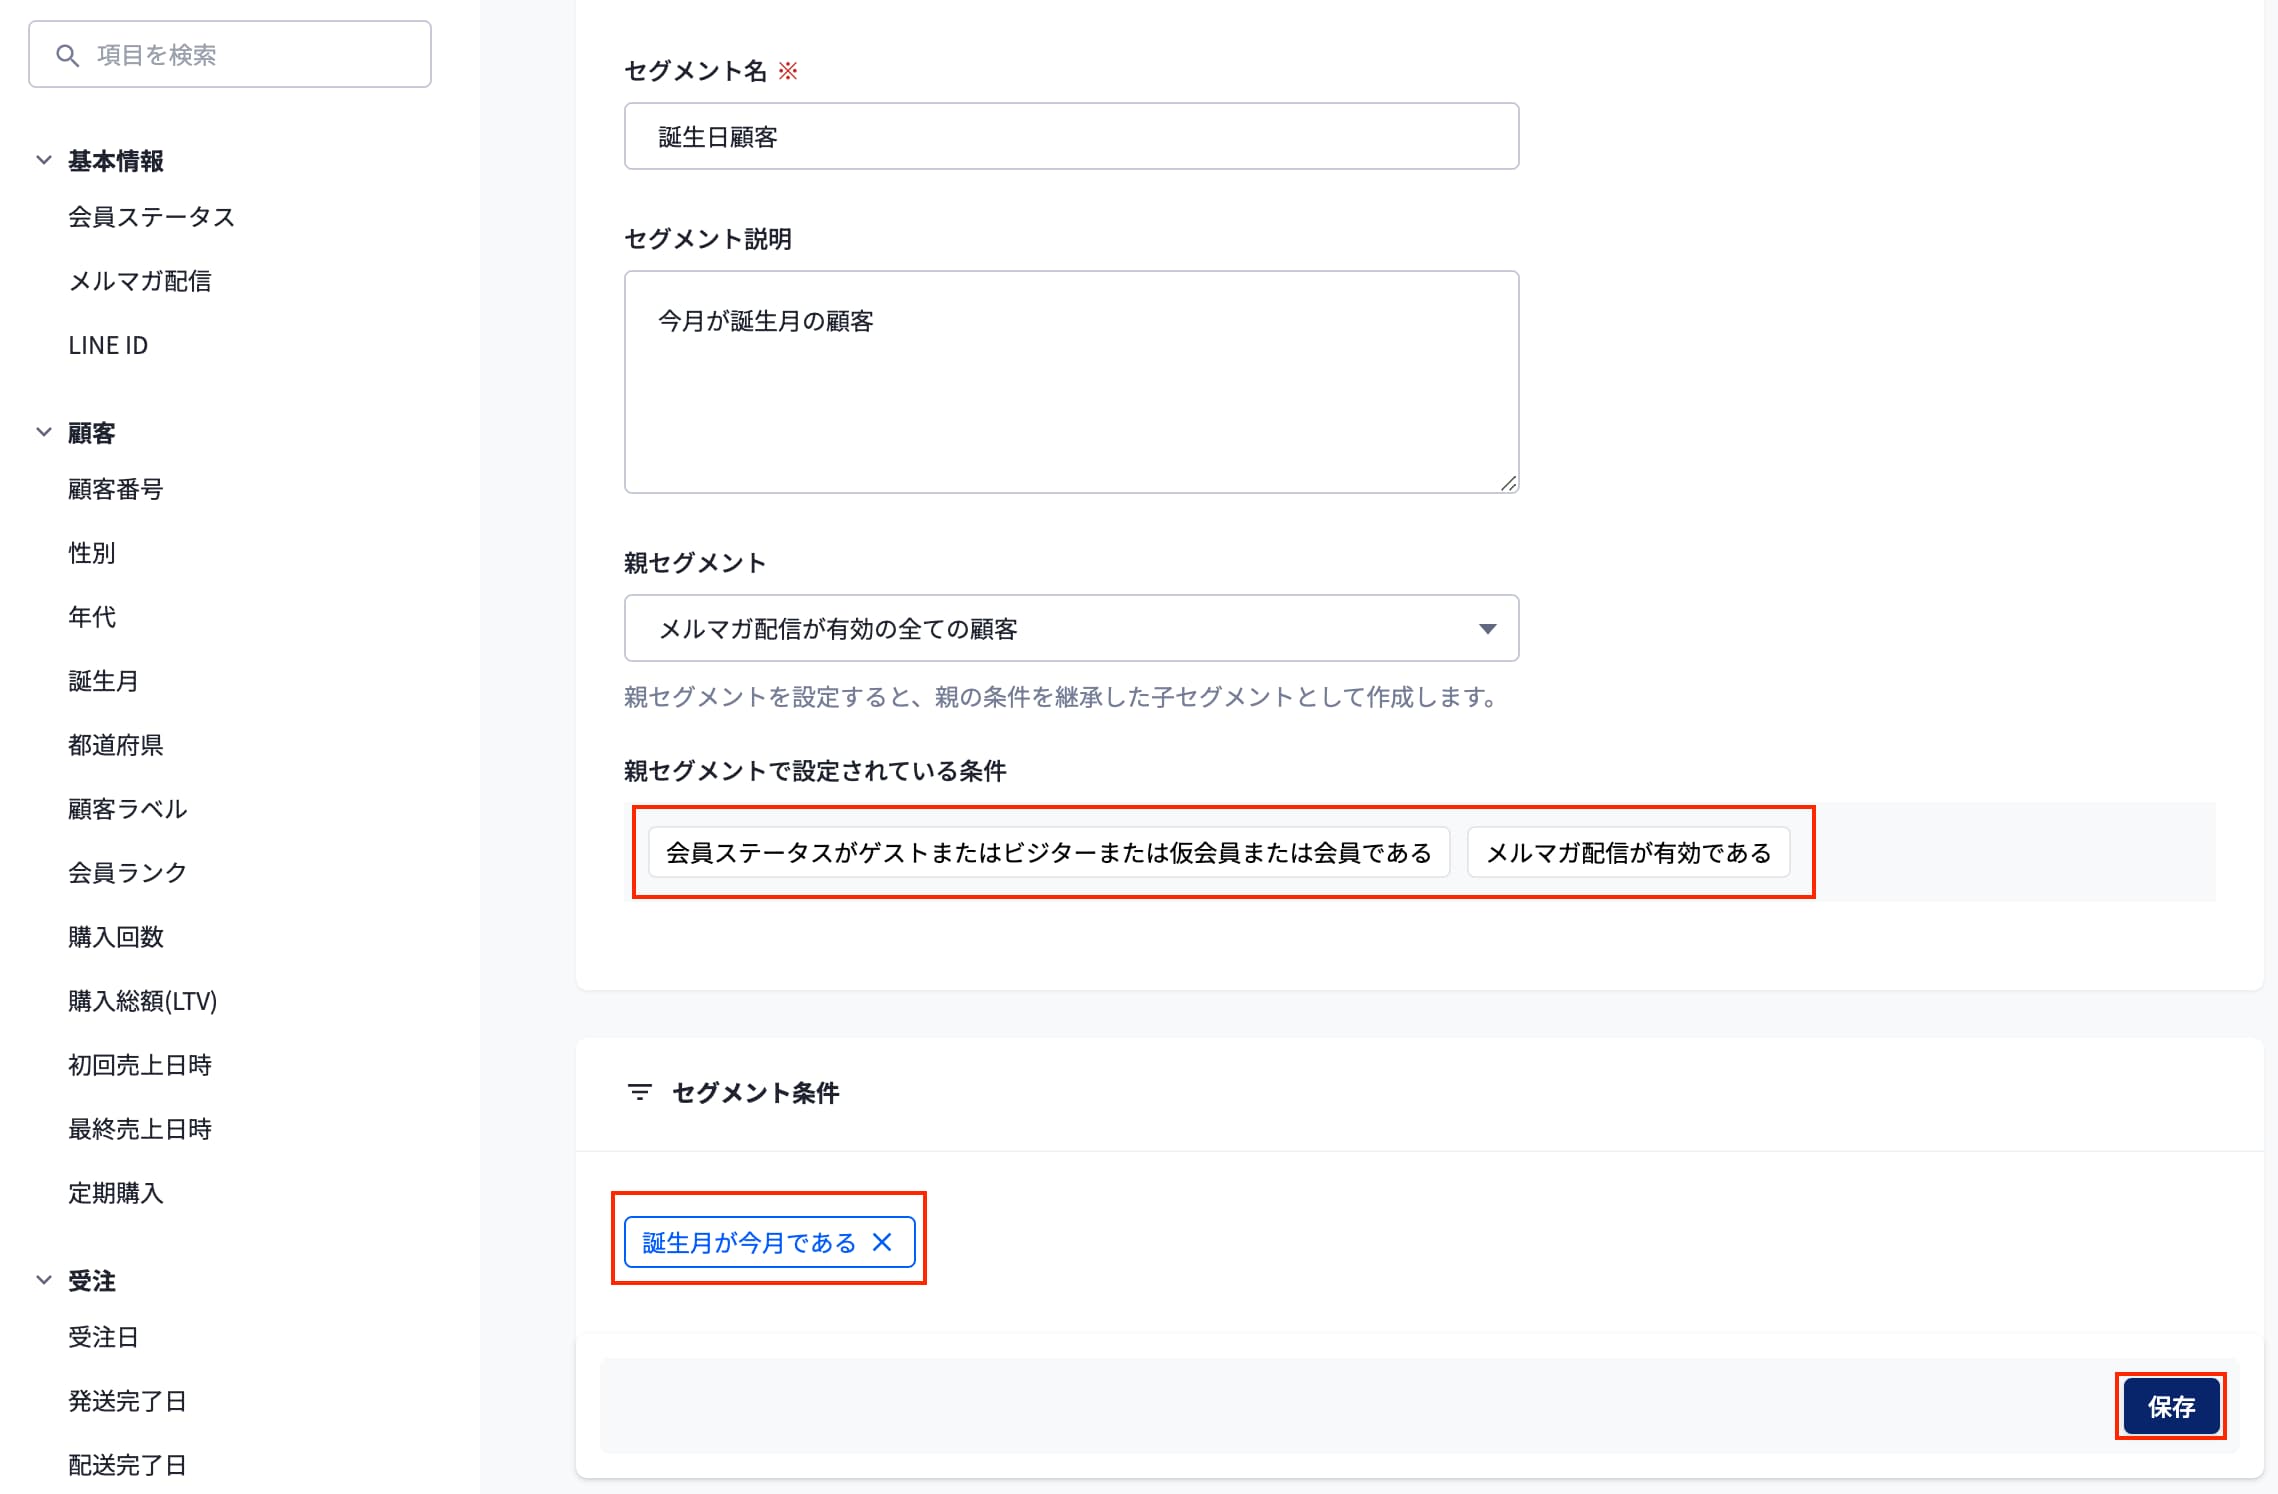The width and height of the screenshot is (2278, 1494).
Task: Collapse the 受注 section chevron
Action: click(x=42, y=1278)
